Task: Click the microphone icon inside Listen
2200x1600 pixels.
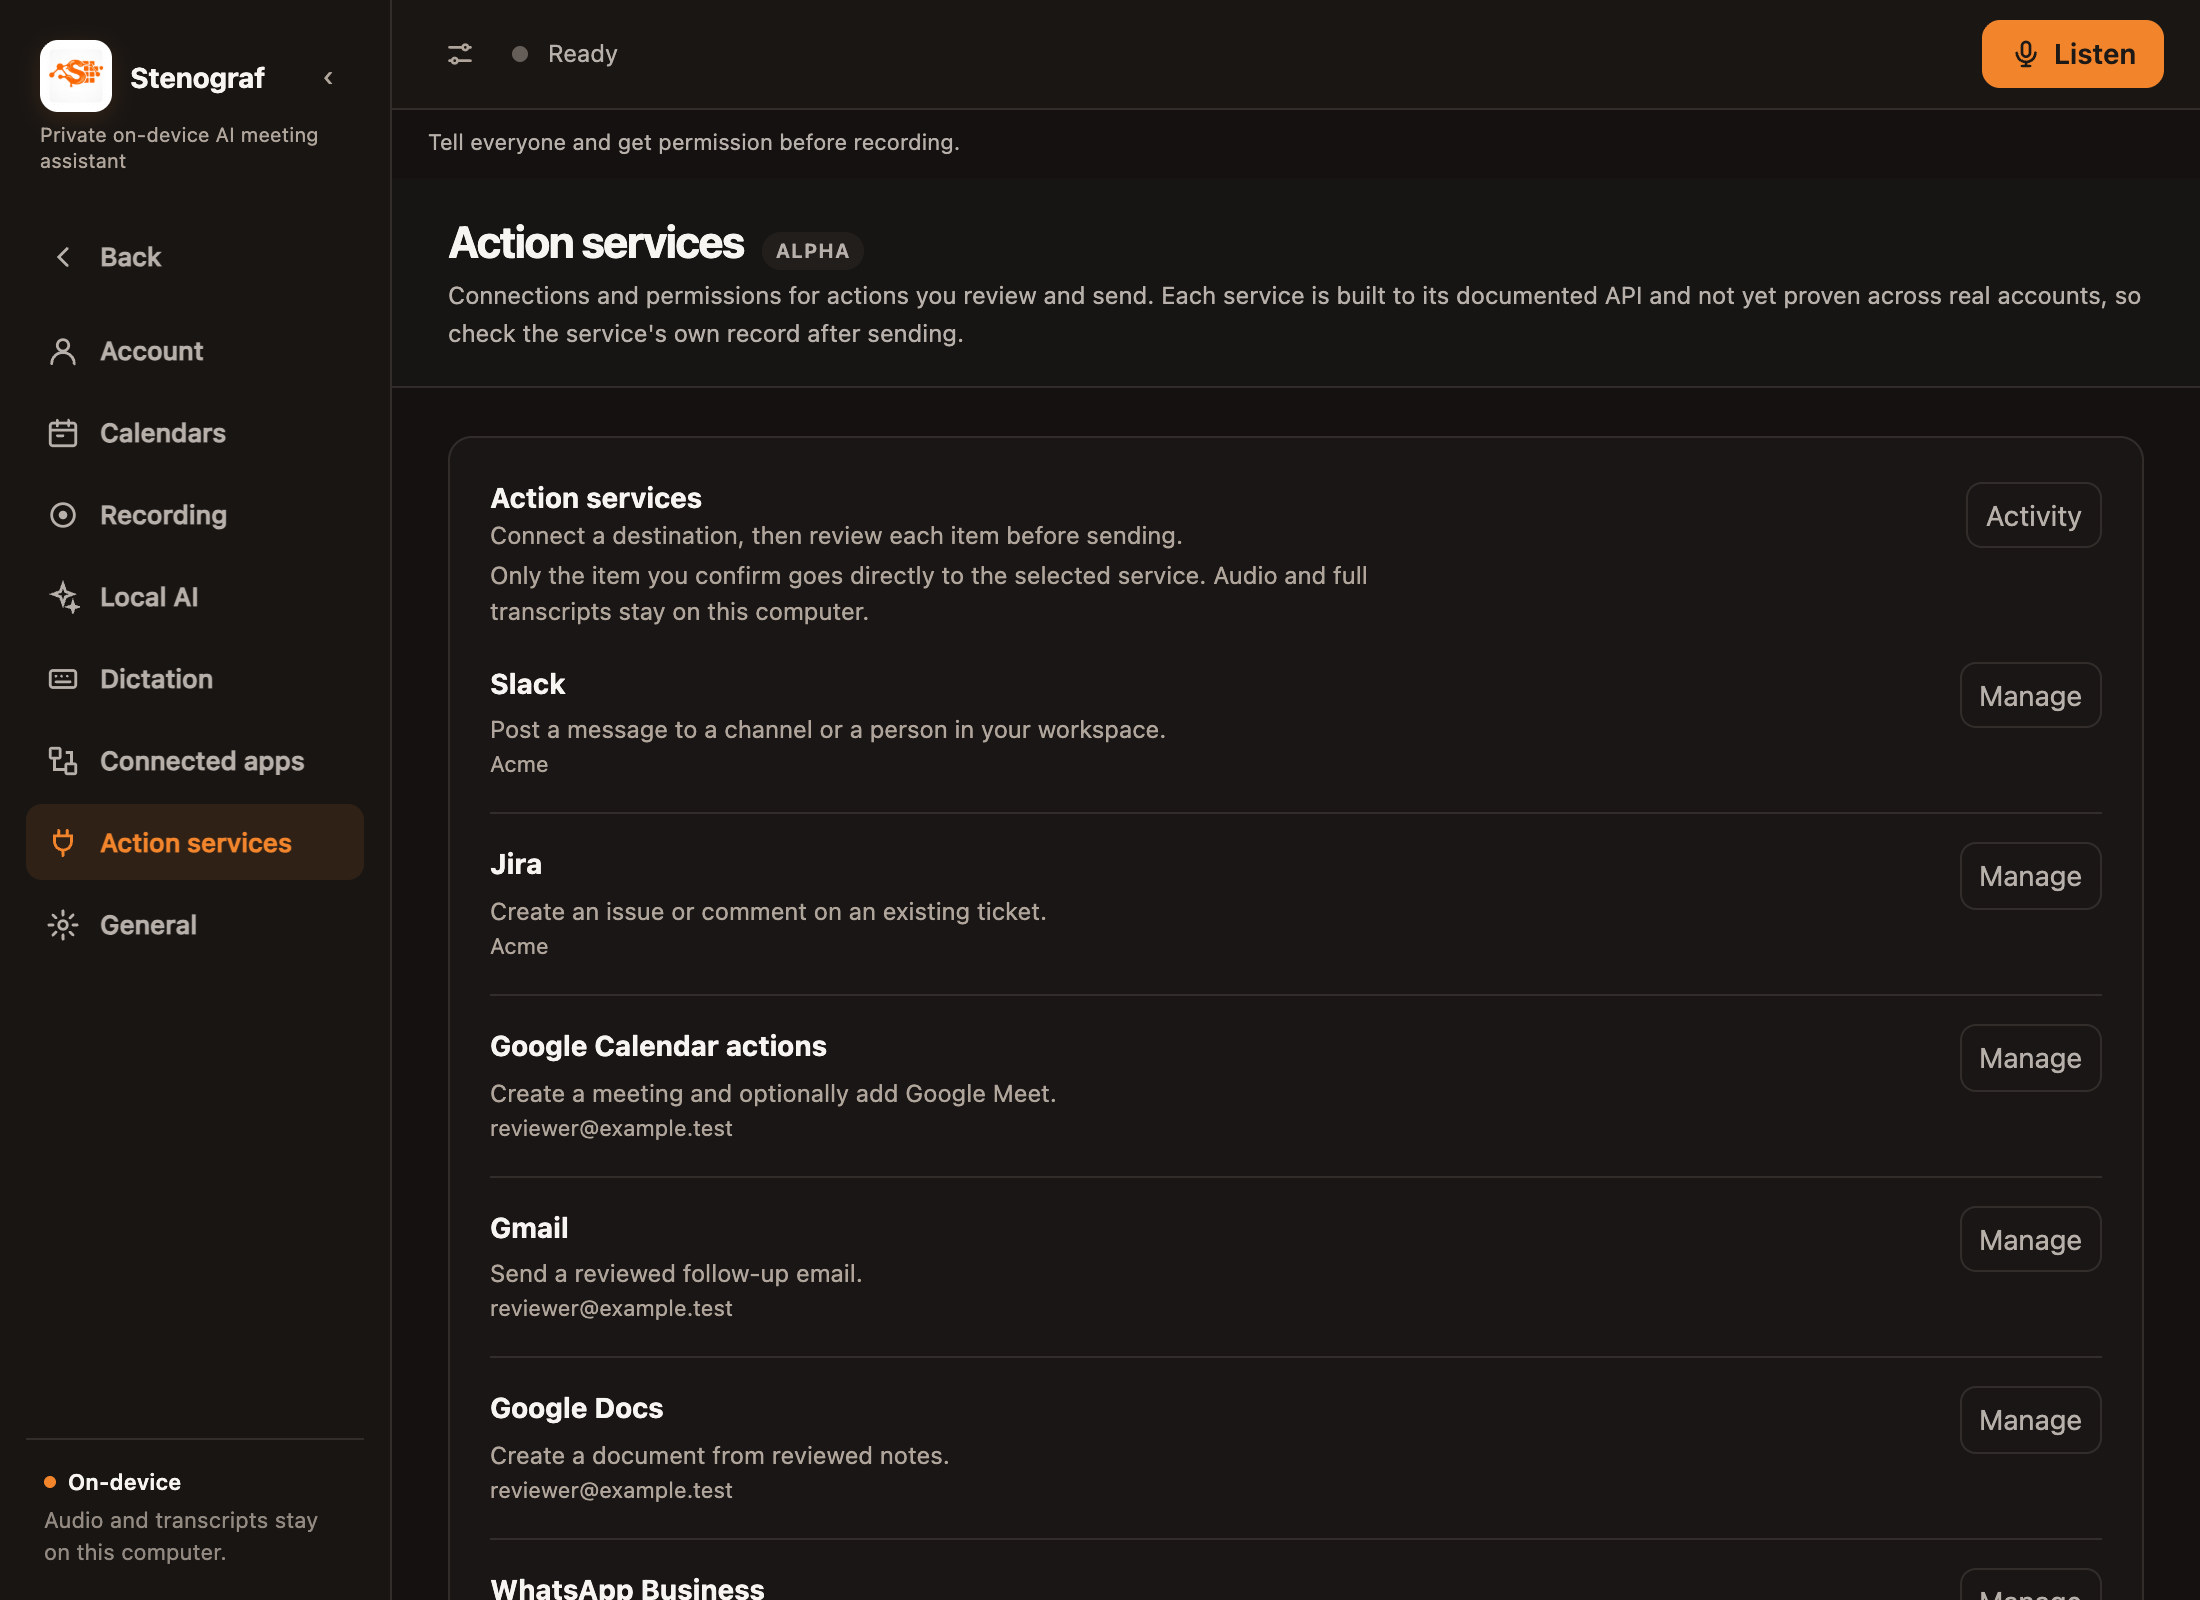Action: pyautogui.click(x=2026, y=54)
